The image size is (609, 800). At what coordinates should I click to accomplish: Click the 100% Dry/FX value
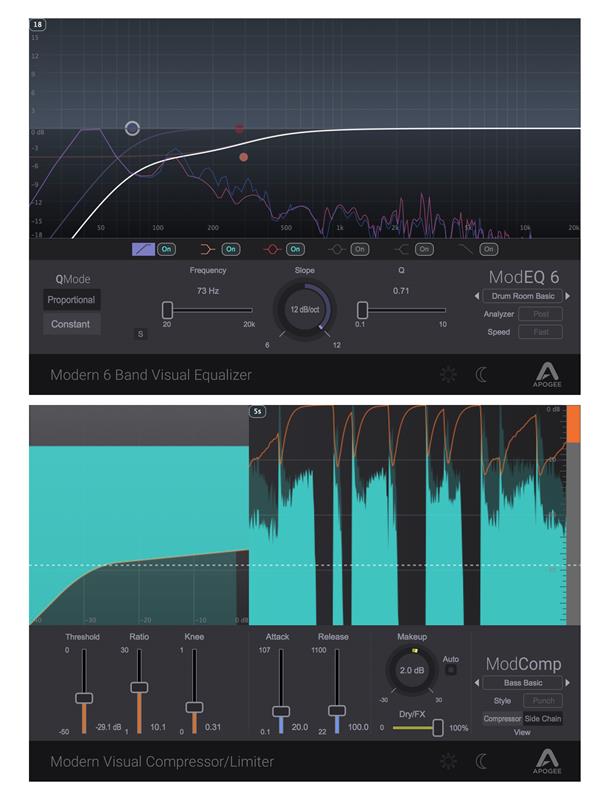pos(459,728)
